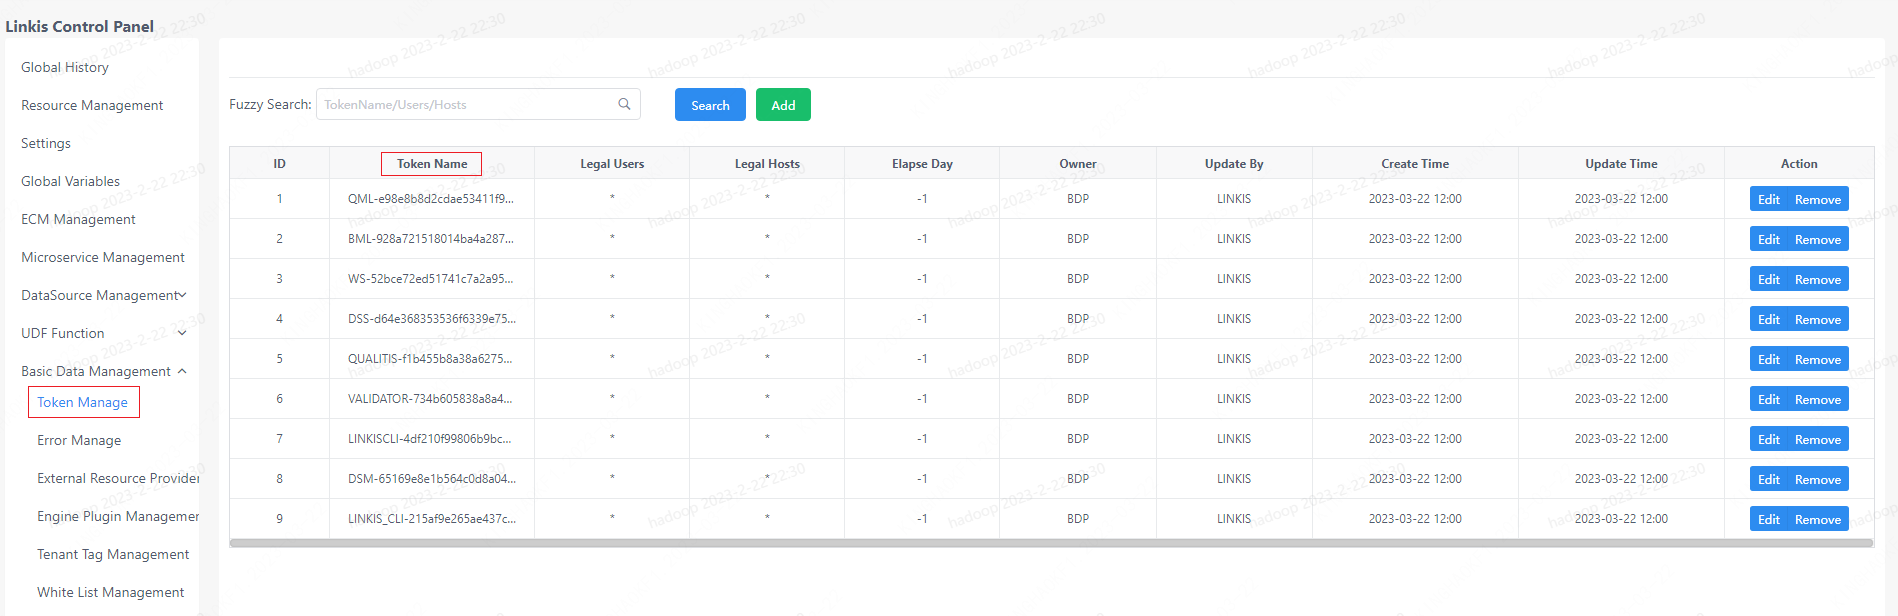1898x616 pixels.
Task: Open Tenant Tag Management
Action: [113, 554]
